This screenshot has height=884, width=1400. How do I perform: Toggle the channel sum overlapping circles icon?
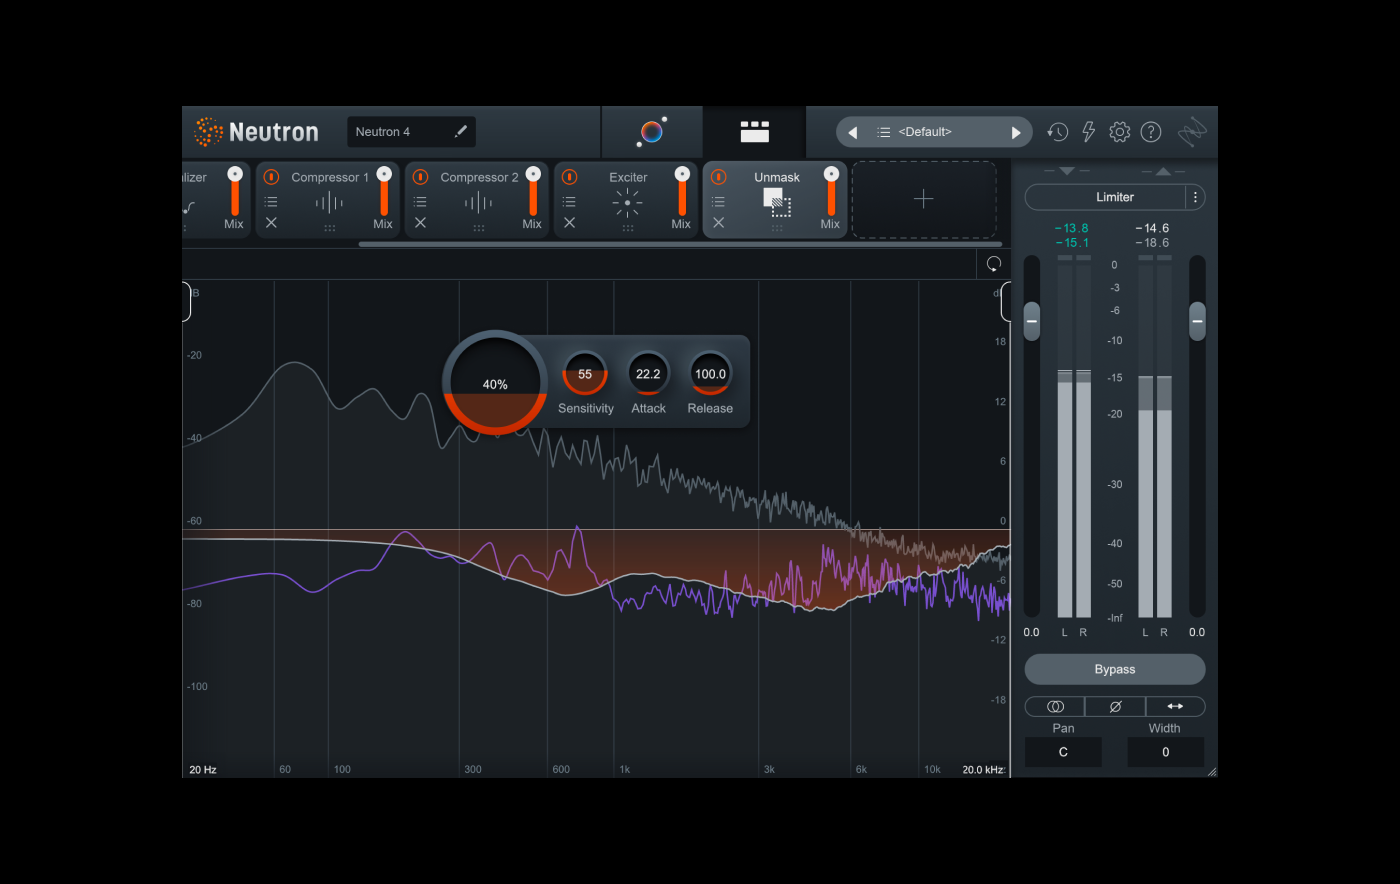1055,706
